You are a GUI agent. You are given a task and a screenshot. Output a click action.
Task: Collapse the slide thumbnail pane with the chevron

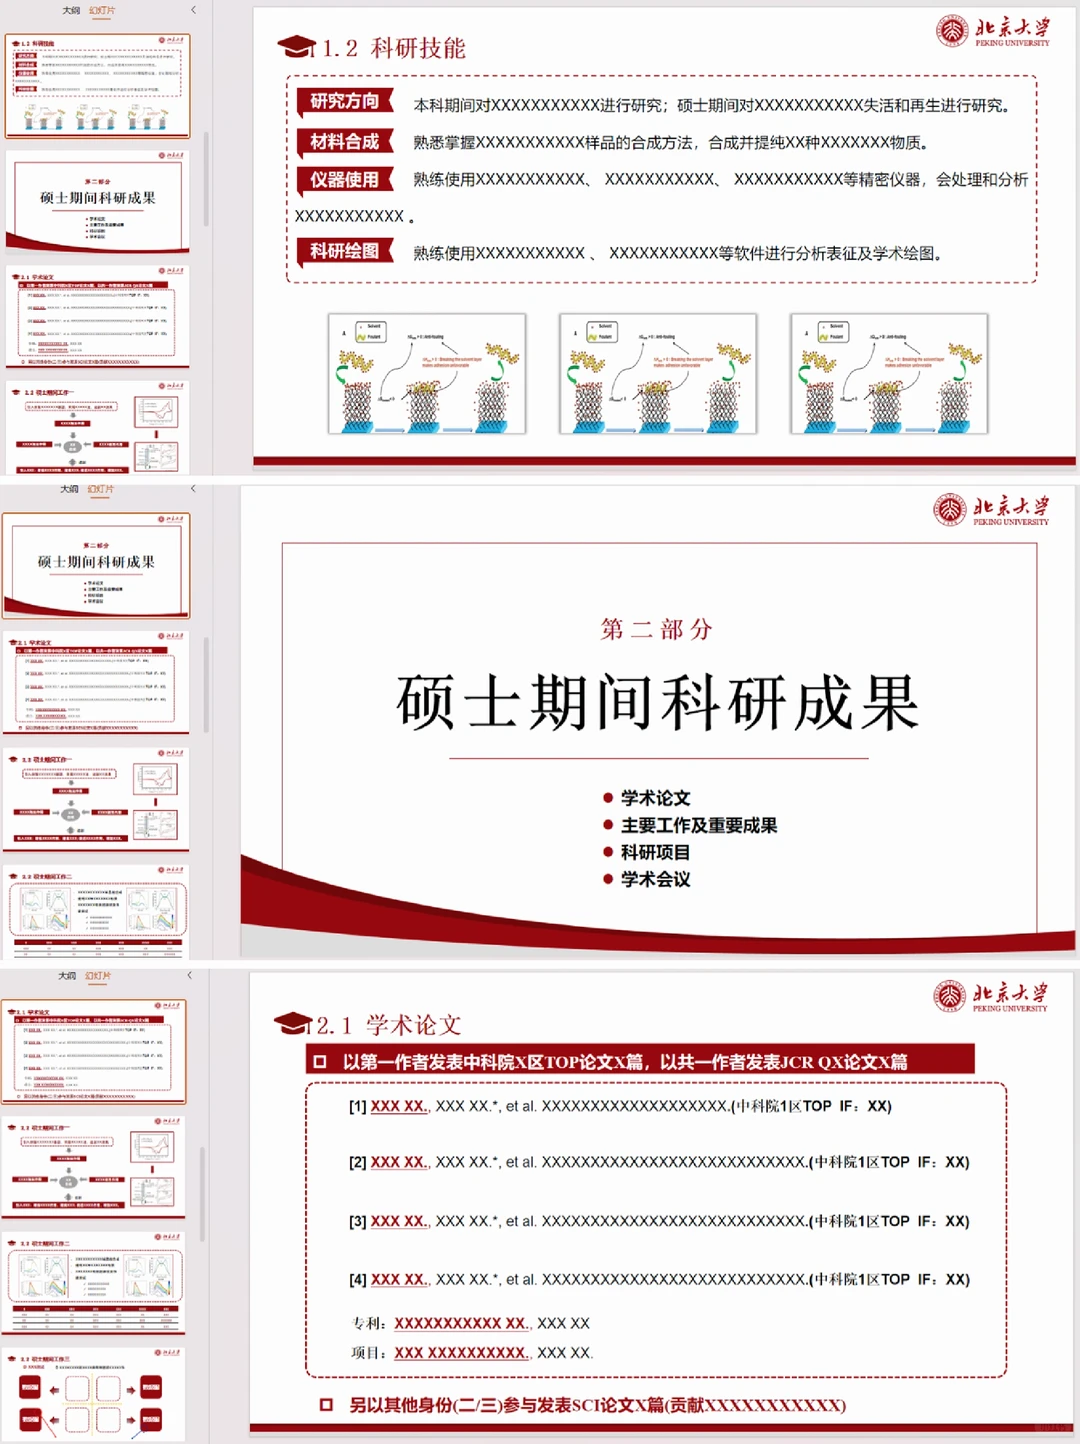[191, 8]
